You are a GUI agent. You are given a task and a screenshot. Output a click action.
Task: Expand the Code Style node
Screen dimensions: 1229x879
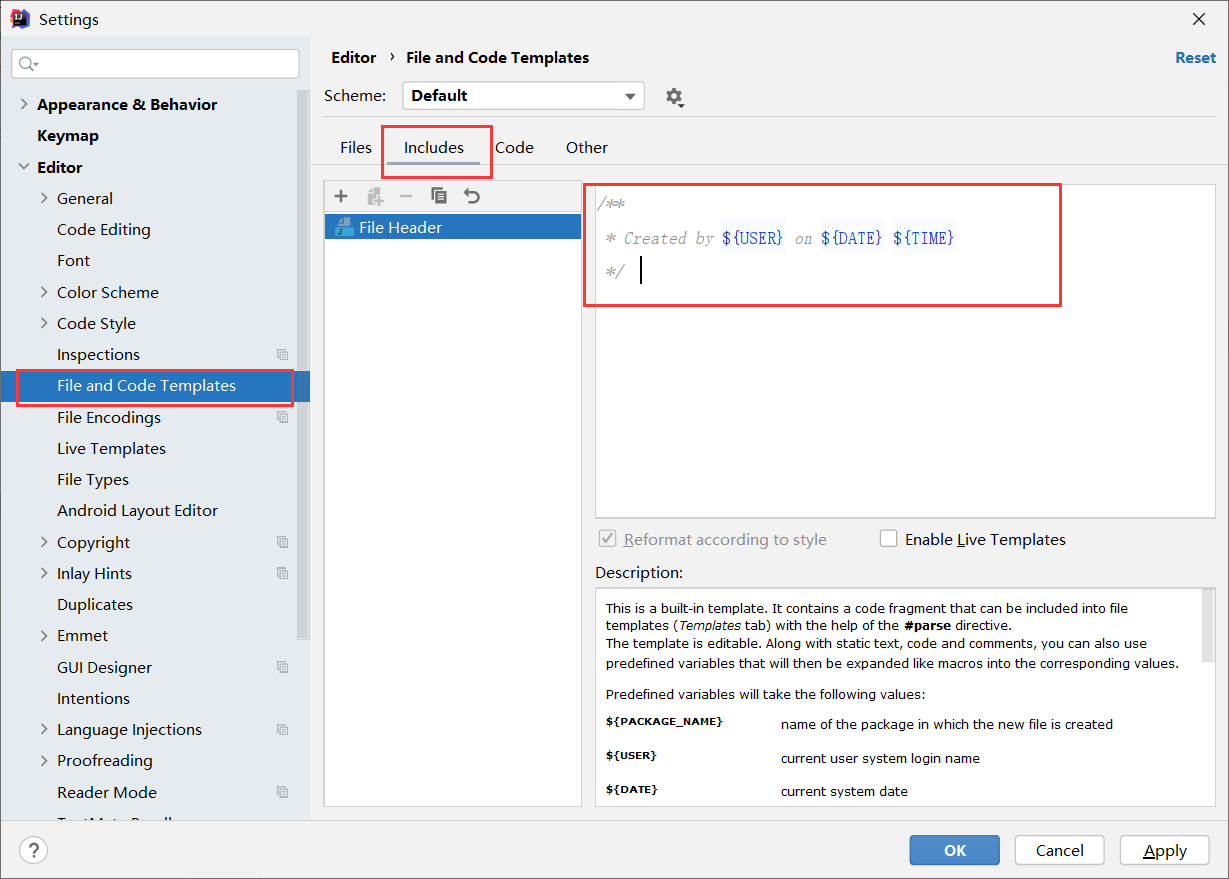click(44, 323)
